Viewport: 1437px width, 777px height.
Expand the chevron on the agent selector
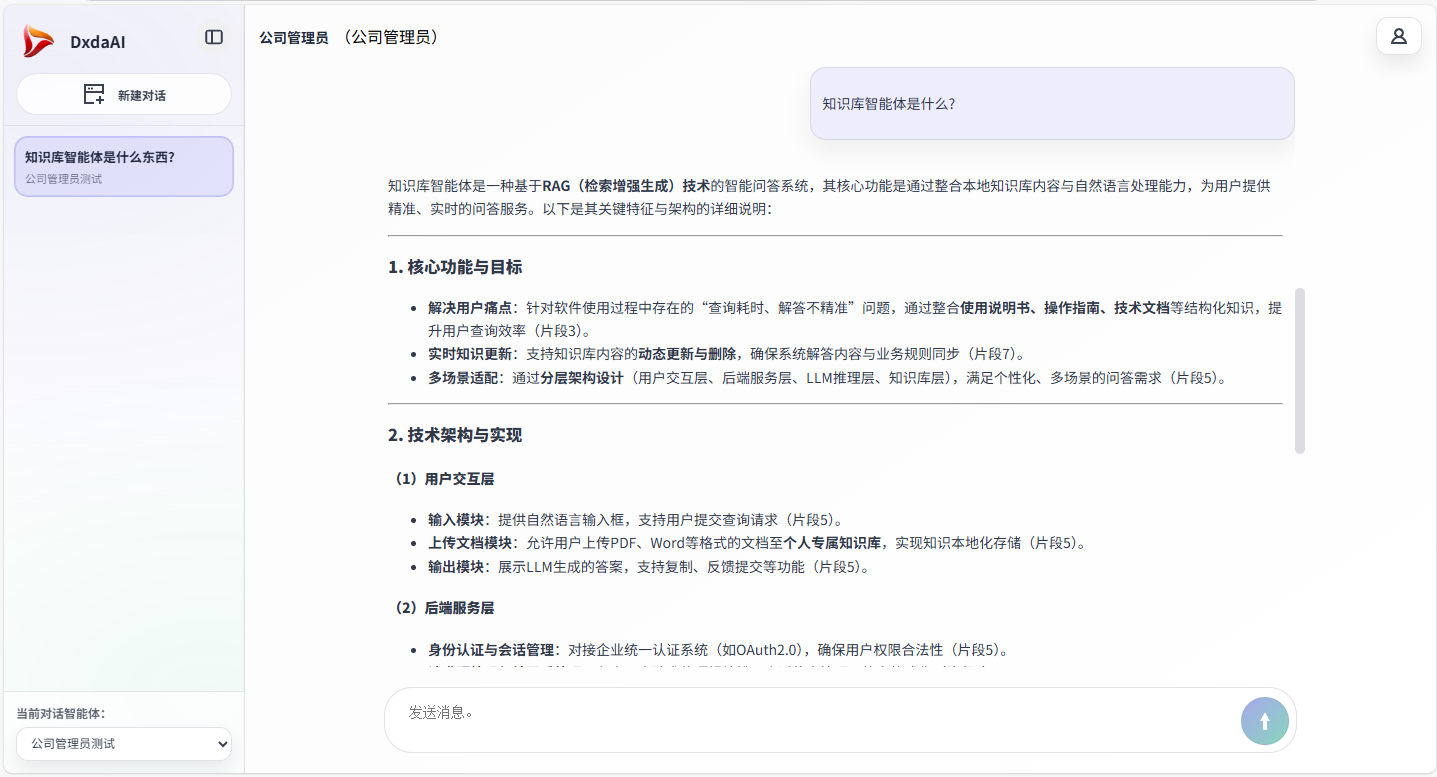coord(222,744)
